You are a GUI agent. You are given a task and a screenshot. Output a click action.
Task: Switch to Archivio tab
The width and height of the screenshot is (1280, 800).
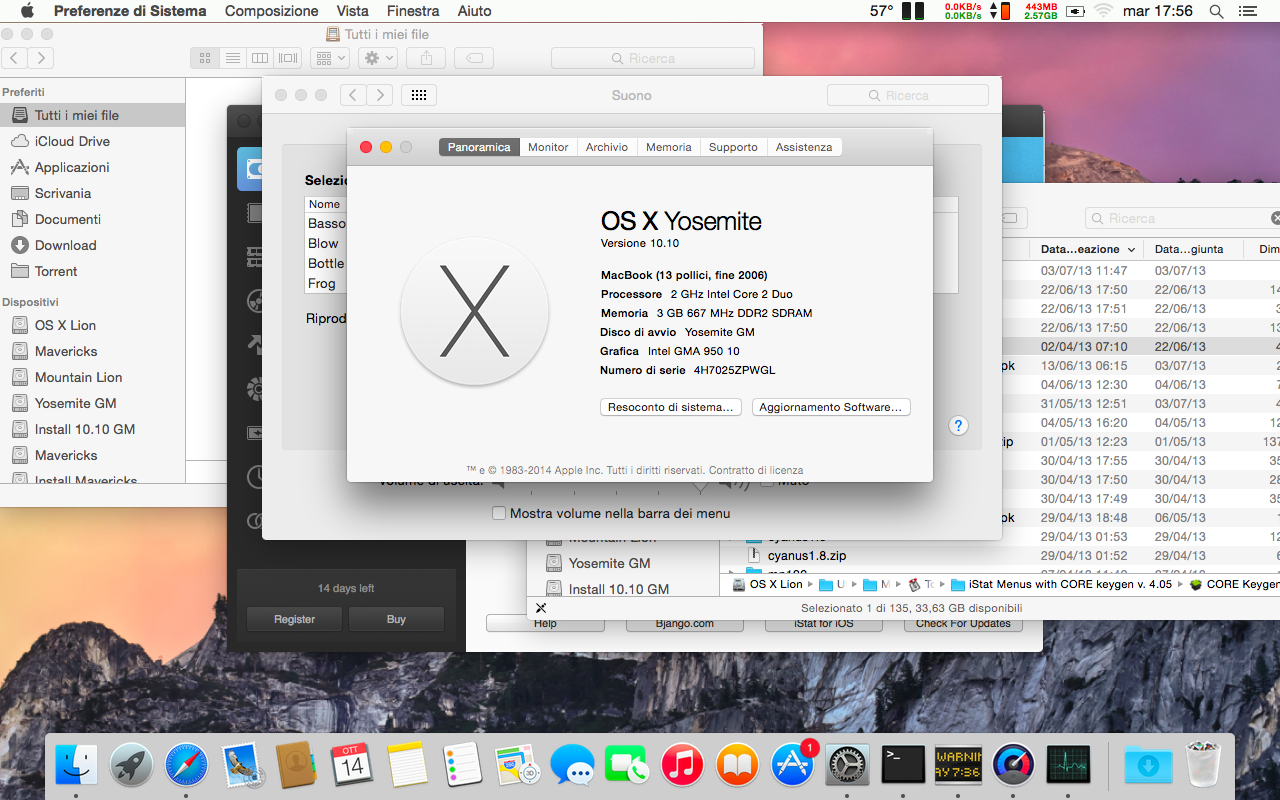pos(607,147)
